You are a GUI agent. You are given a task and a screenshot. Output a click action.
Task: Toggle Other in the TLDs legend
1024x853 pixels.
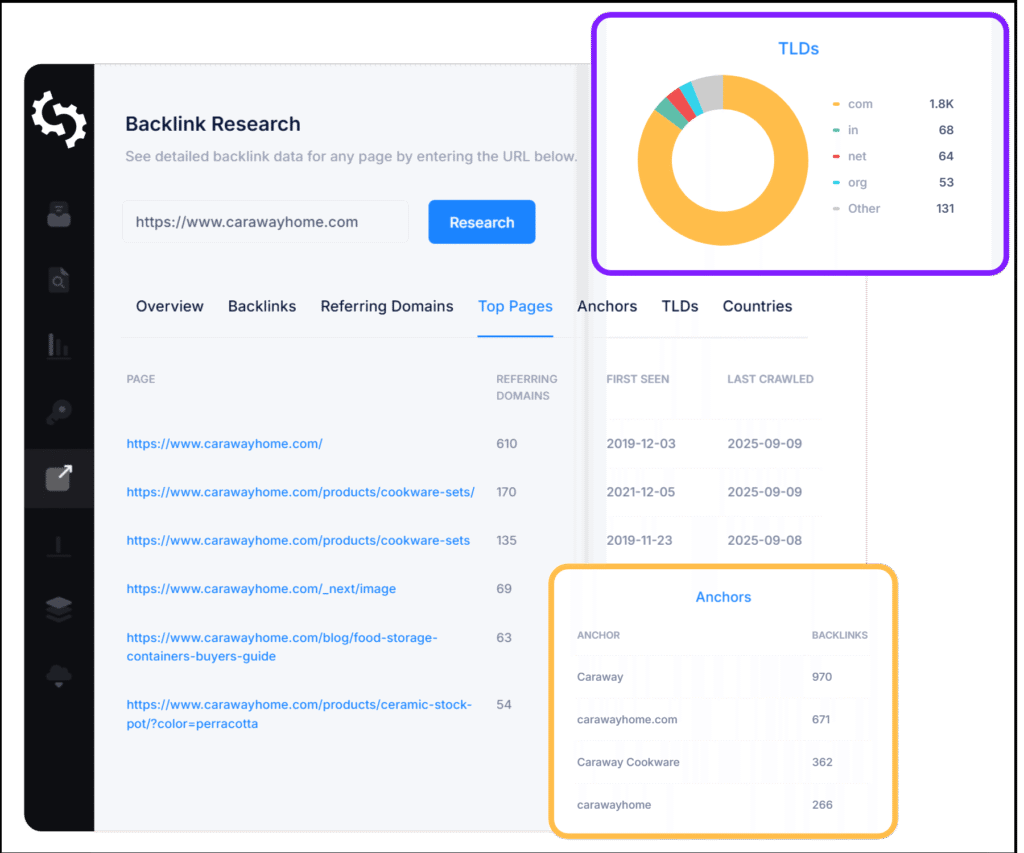(863, 208)
